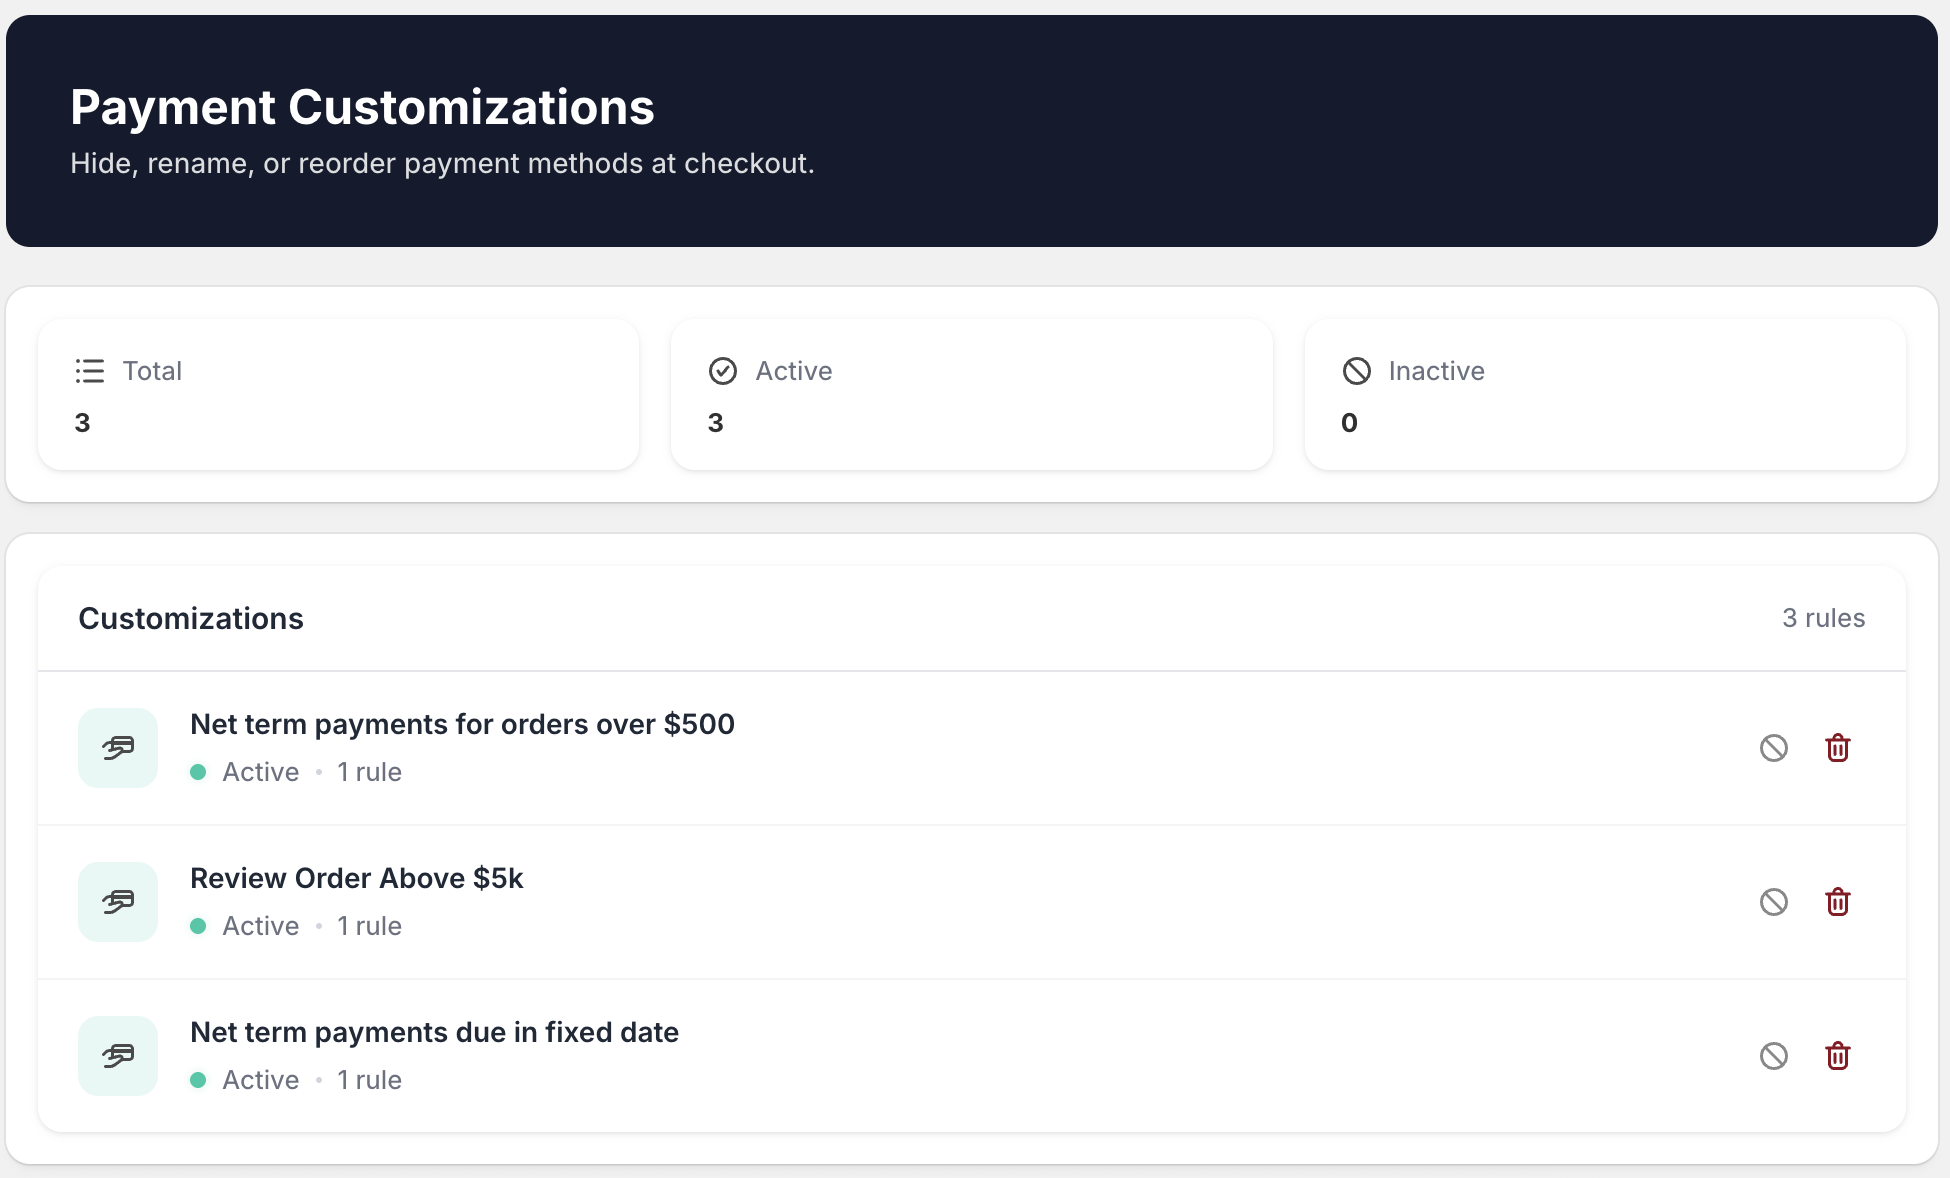Screen dimensions: 1950x1178
Task: Click the Total list icon
Action: pyautogui.click(x=89, y=371)
